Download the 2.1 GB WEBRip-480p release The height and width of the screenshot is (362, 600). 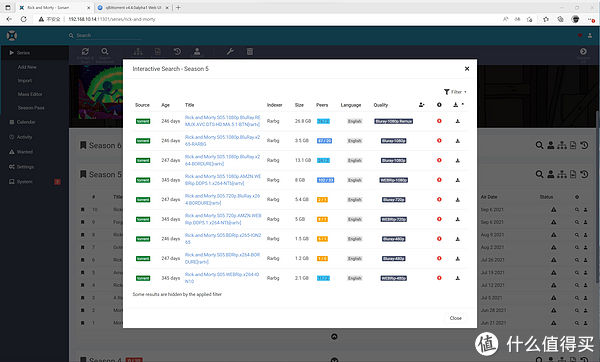pos(457,278)
